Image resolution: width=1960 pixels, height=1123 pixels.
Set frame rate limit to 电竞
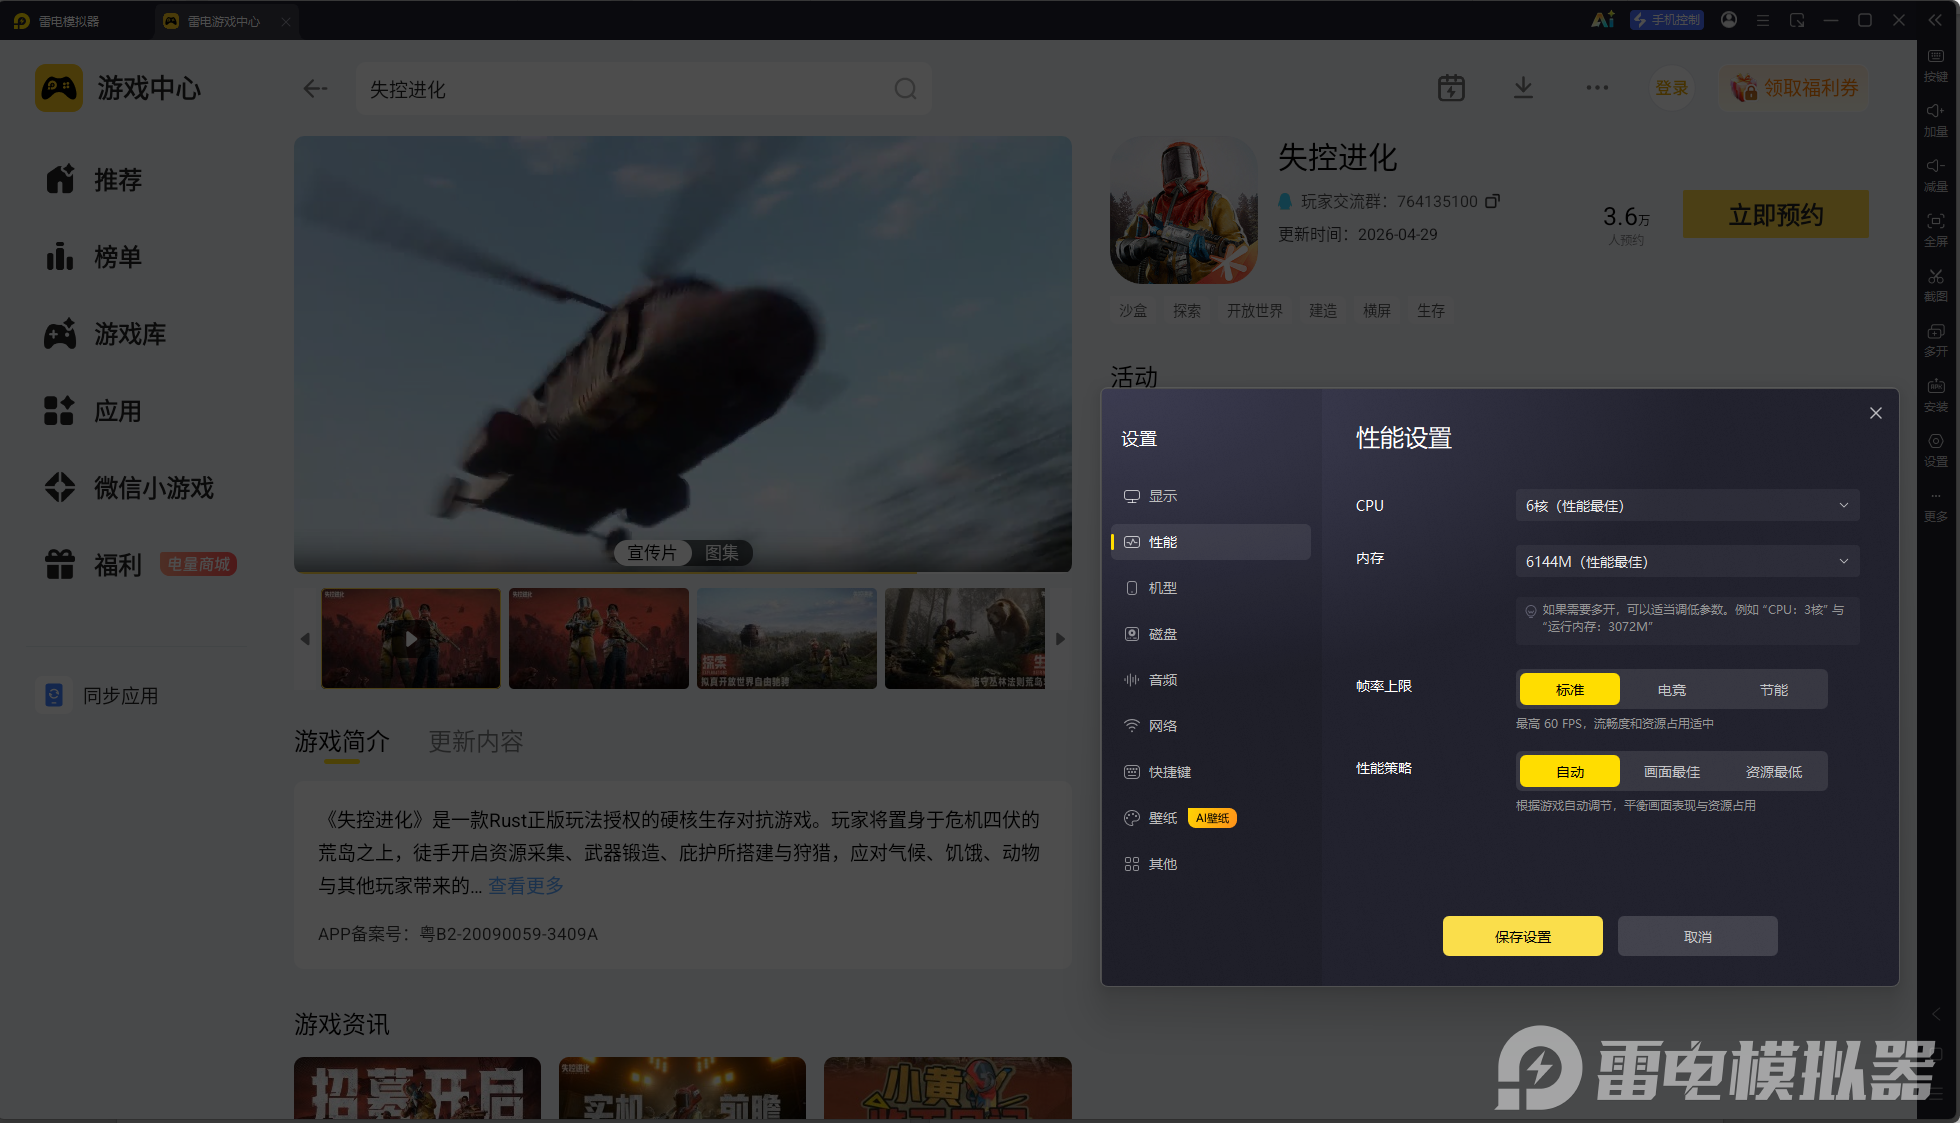pyautogui.click(x=1672, y=690)
